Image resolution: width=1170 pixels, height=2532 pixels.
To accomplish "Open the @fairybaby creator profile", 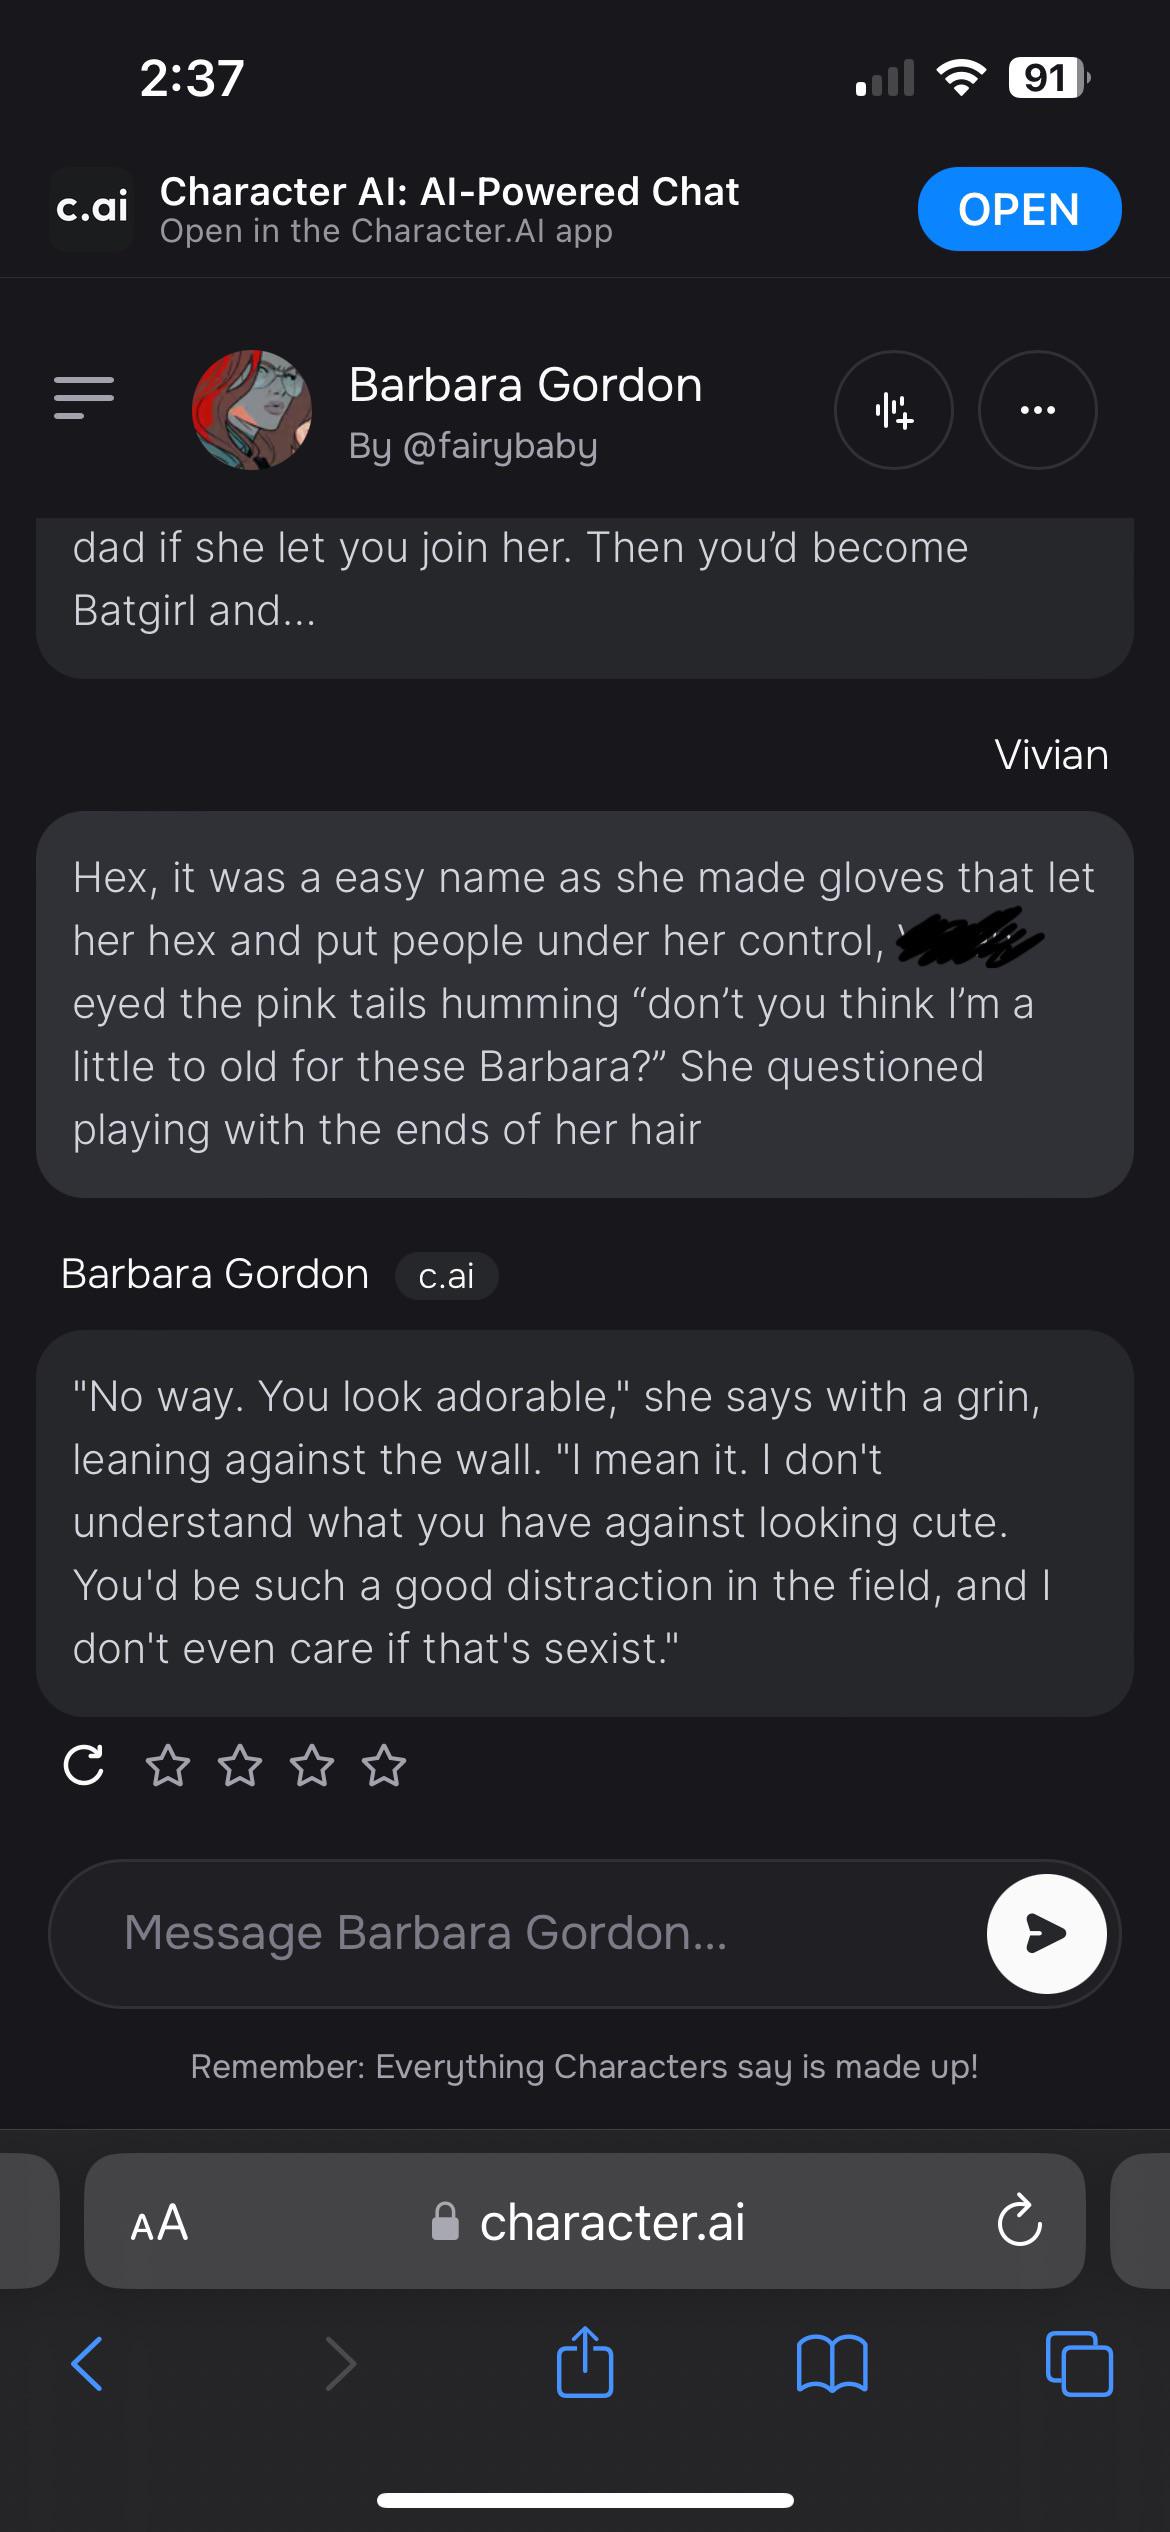I will (x=473, y=446).
